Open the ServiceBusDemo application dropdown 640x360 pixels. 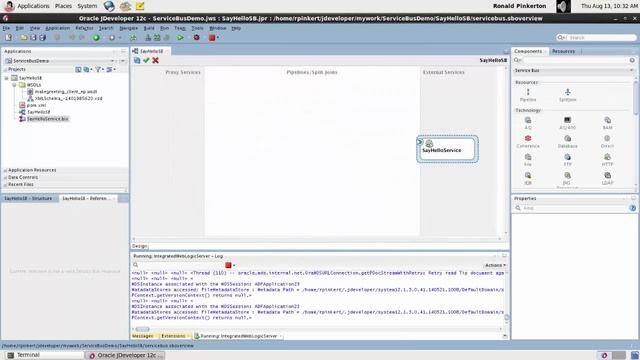113,61
